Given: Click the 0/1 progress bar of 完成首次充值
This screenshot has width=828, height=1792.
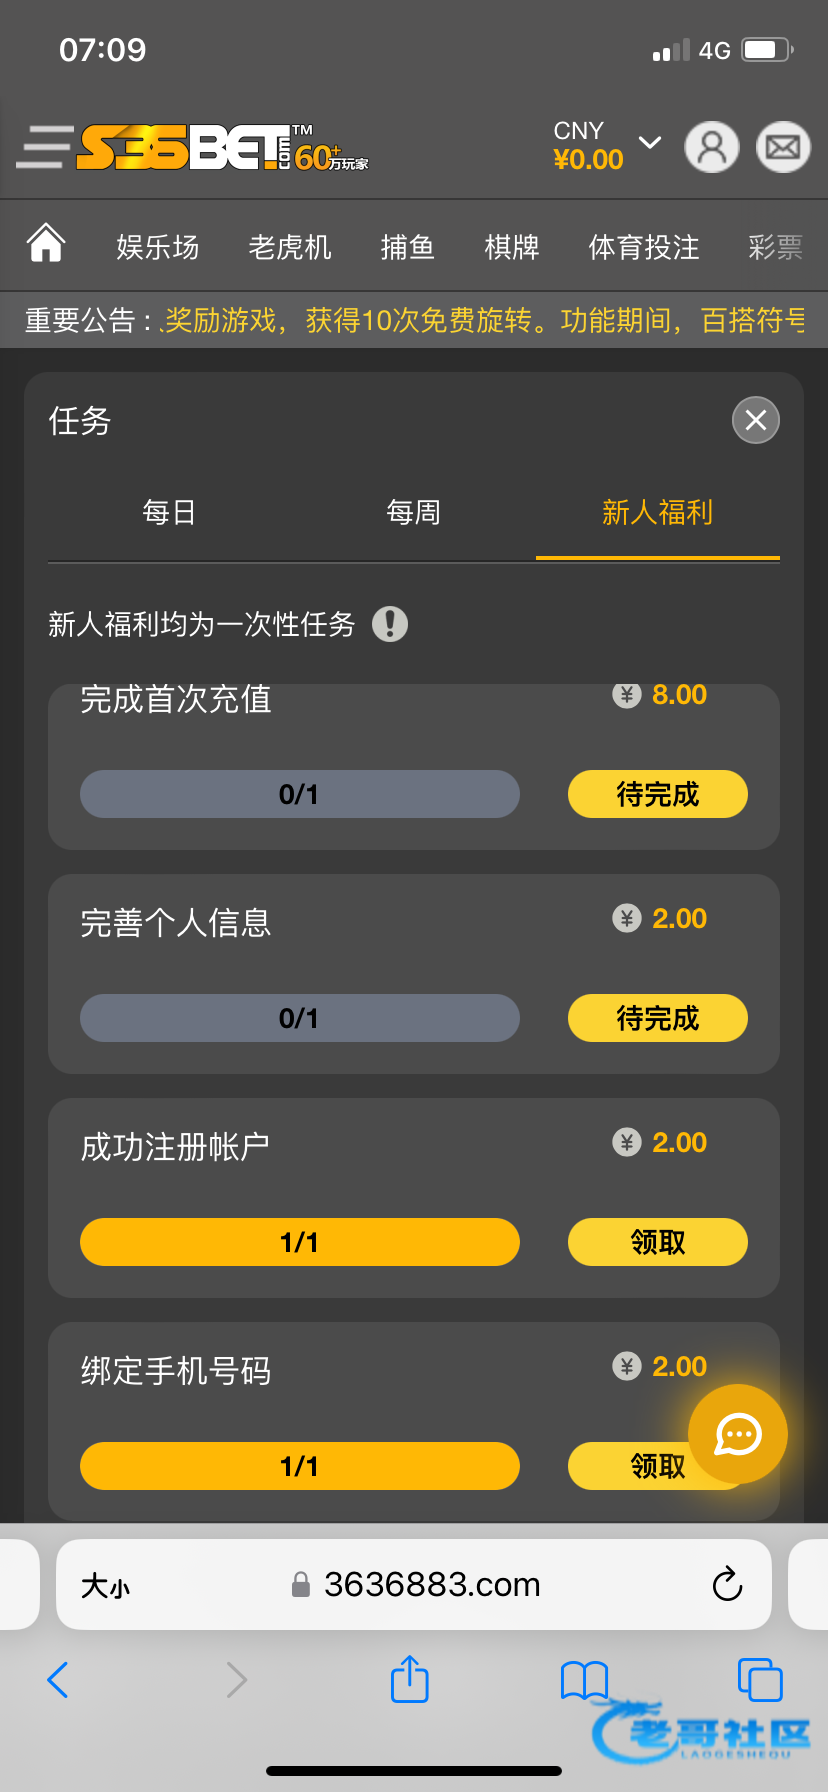Looking at the screenshot, I should coord(299,794).
